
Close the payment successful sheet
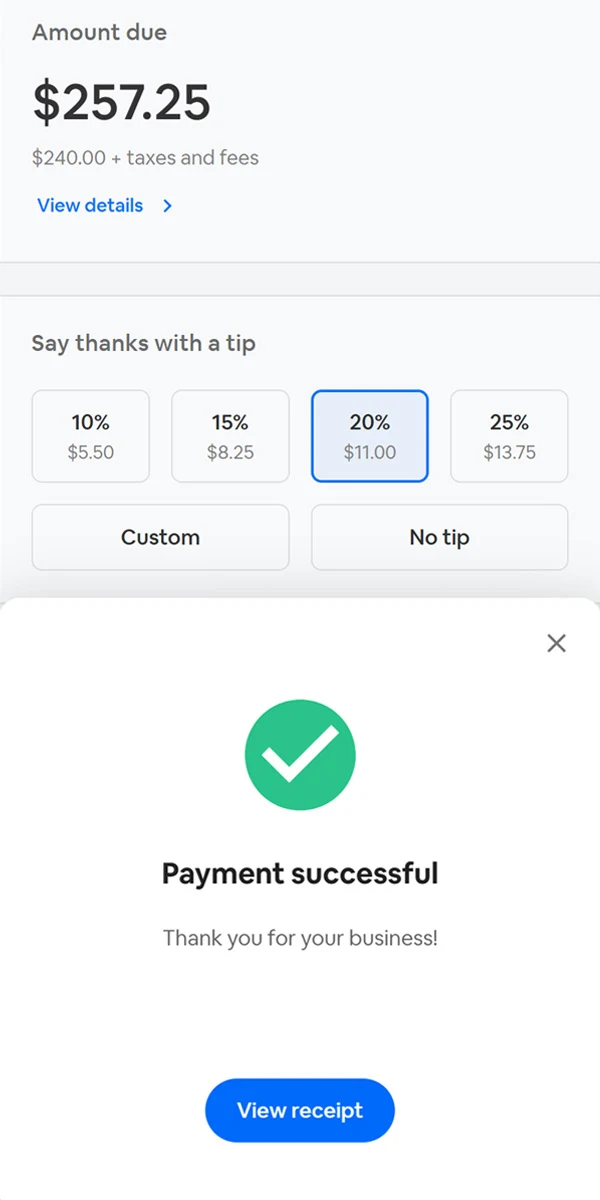click(556, 643)
